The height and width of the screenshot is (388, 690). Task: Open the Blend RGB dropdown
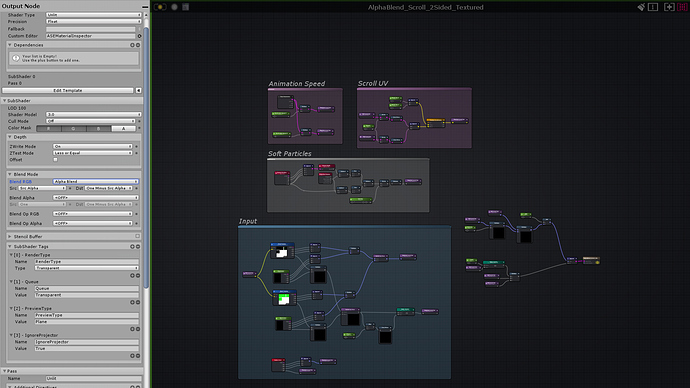(96, 182)
